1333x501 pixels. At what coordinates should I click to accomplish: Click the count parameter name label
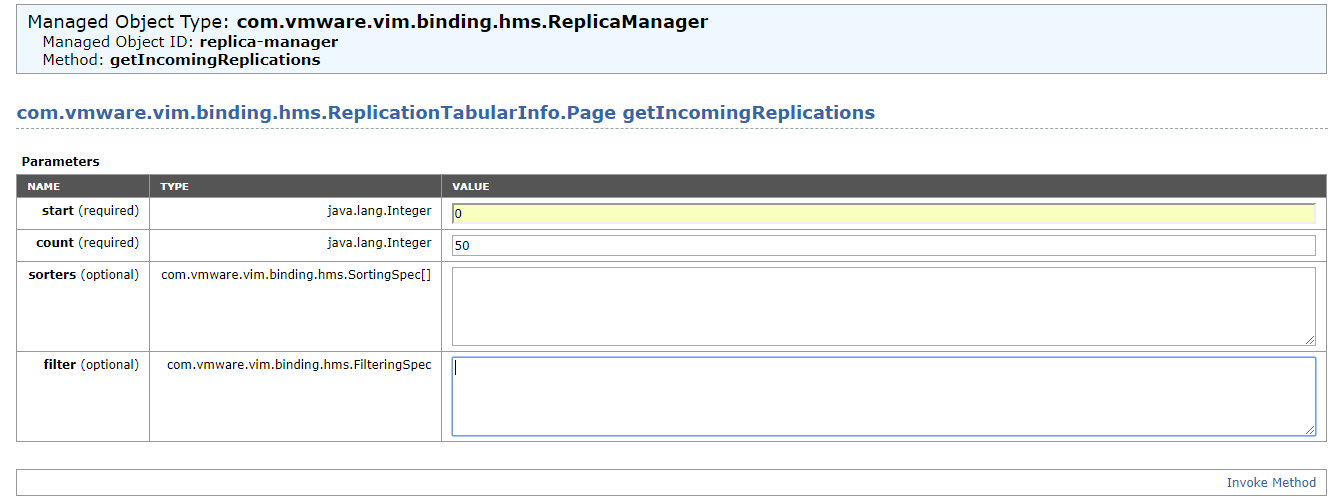pos(54,243)
